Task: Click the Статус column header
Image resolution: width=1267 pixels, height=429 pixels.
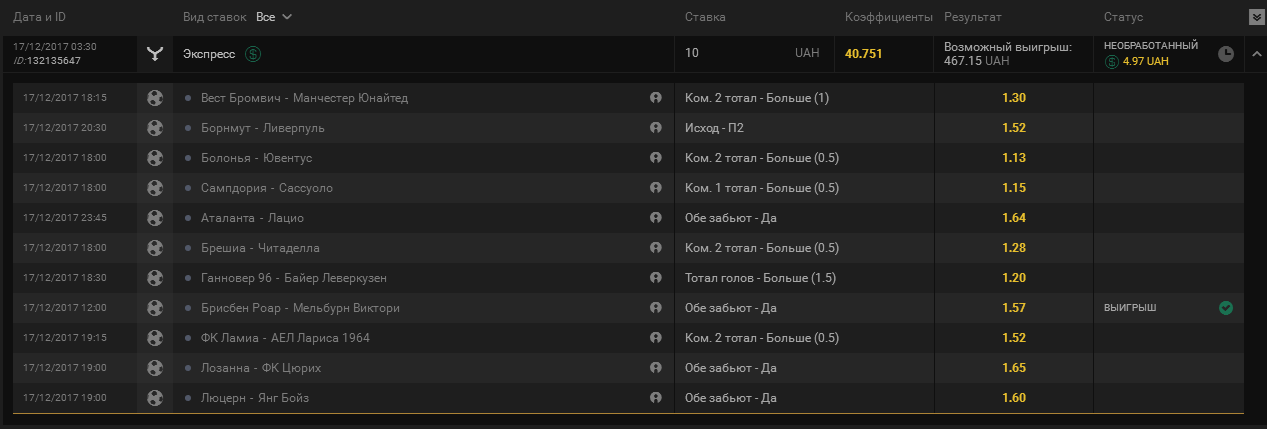Action: point(1124,17)
